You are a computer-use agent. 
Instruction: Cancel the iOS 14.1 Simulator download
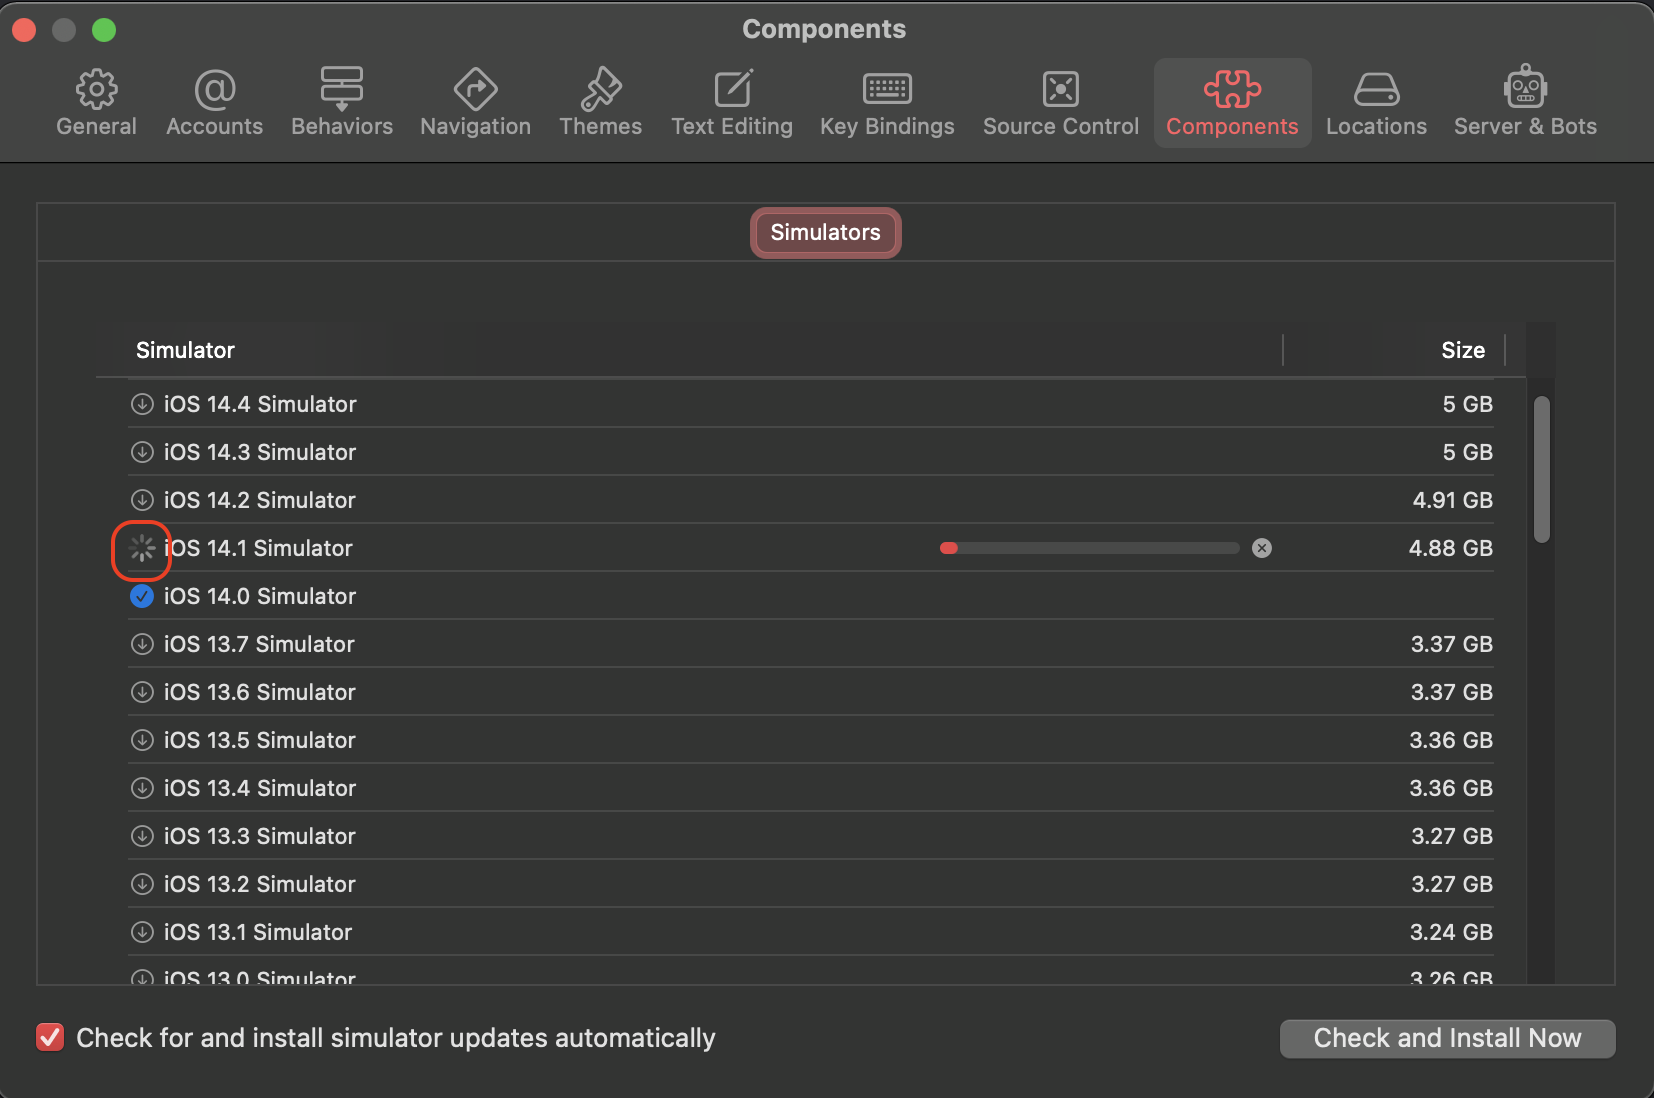(x=1262, y=548)
